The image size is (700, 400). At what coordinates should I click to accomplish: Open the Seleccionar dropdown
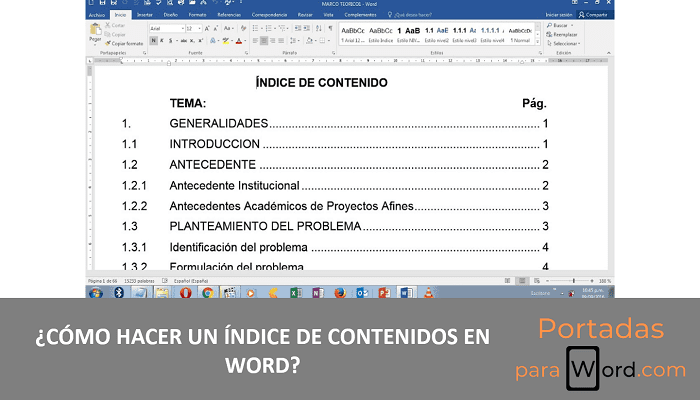(x=564, y=44)
